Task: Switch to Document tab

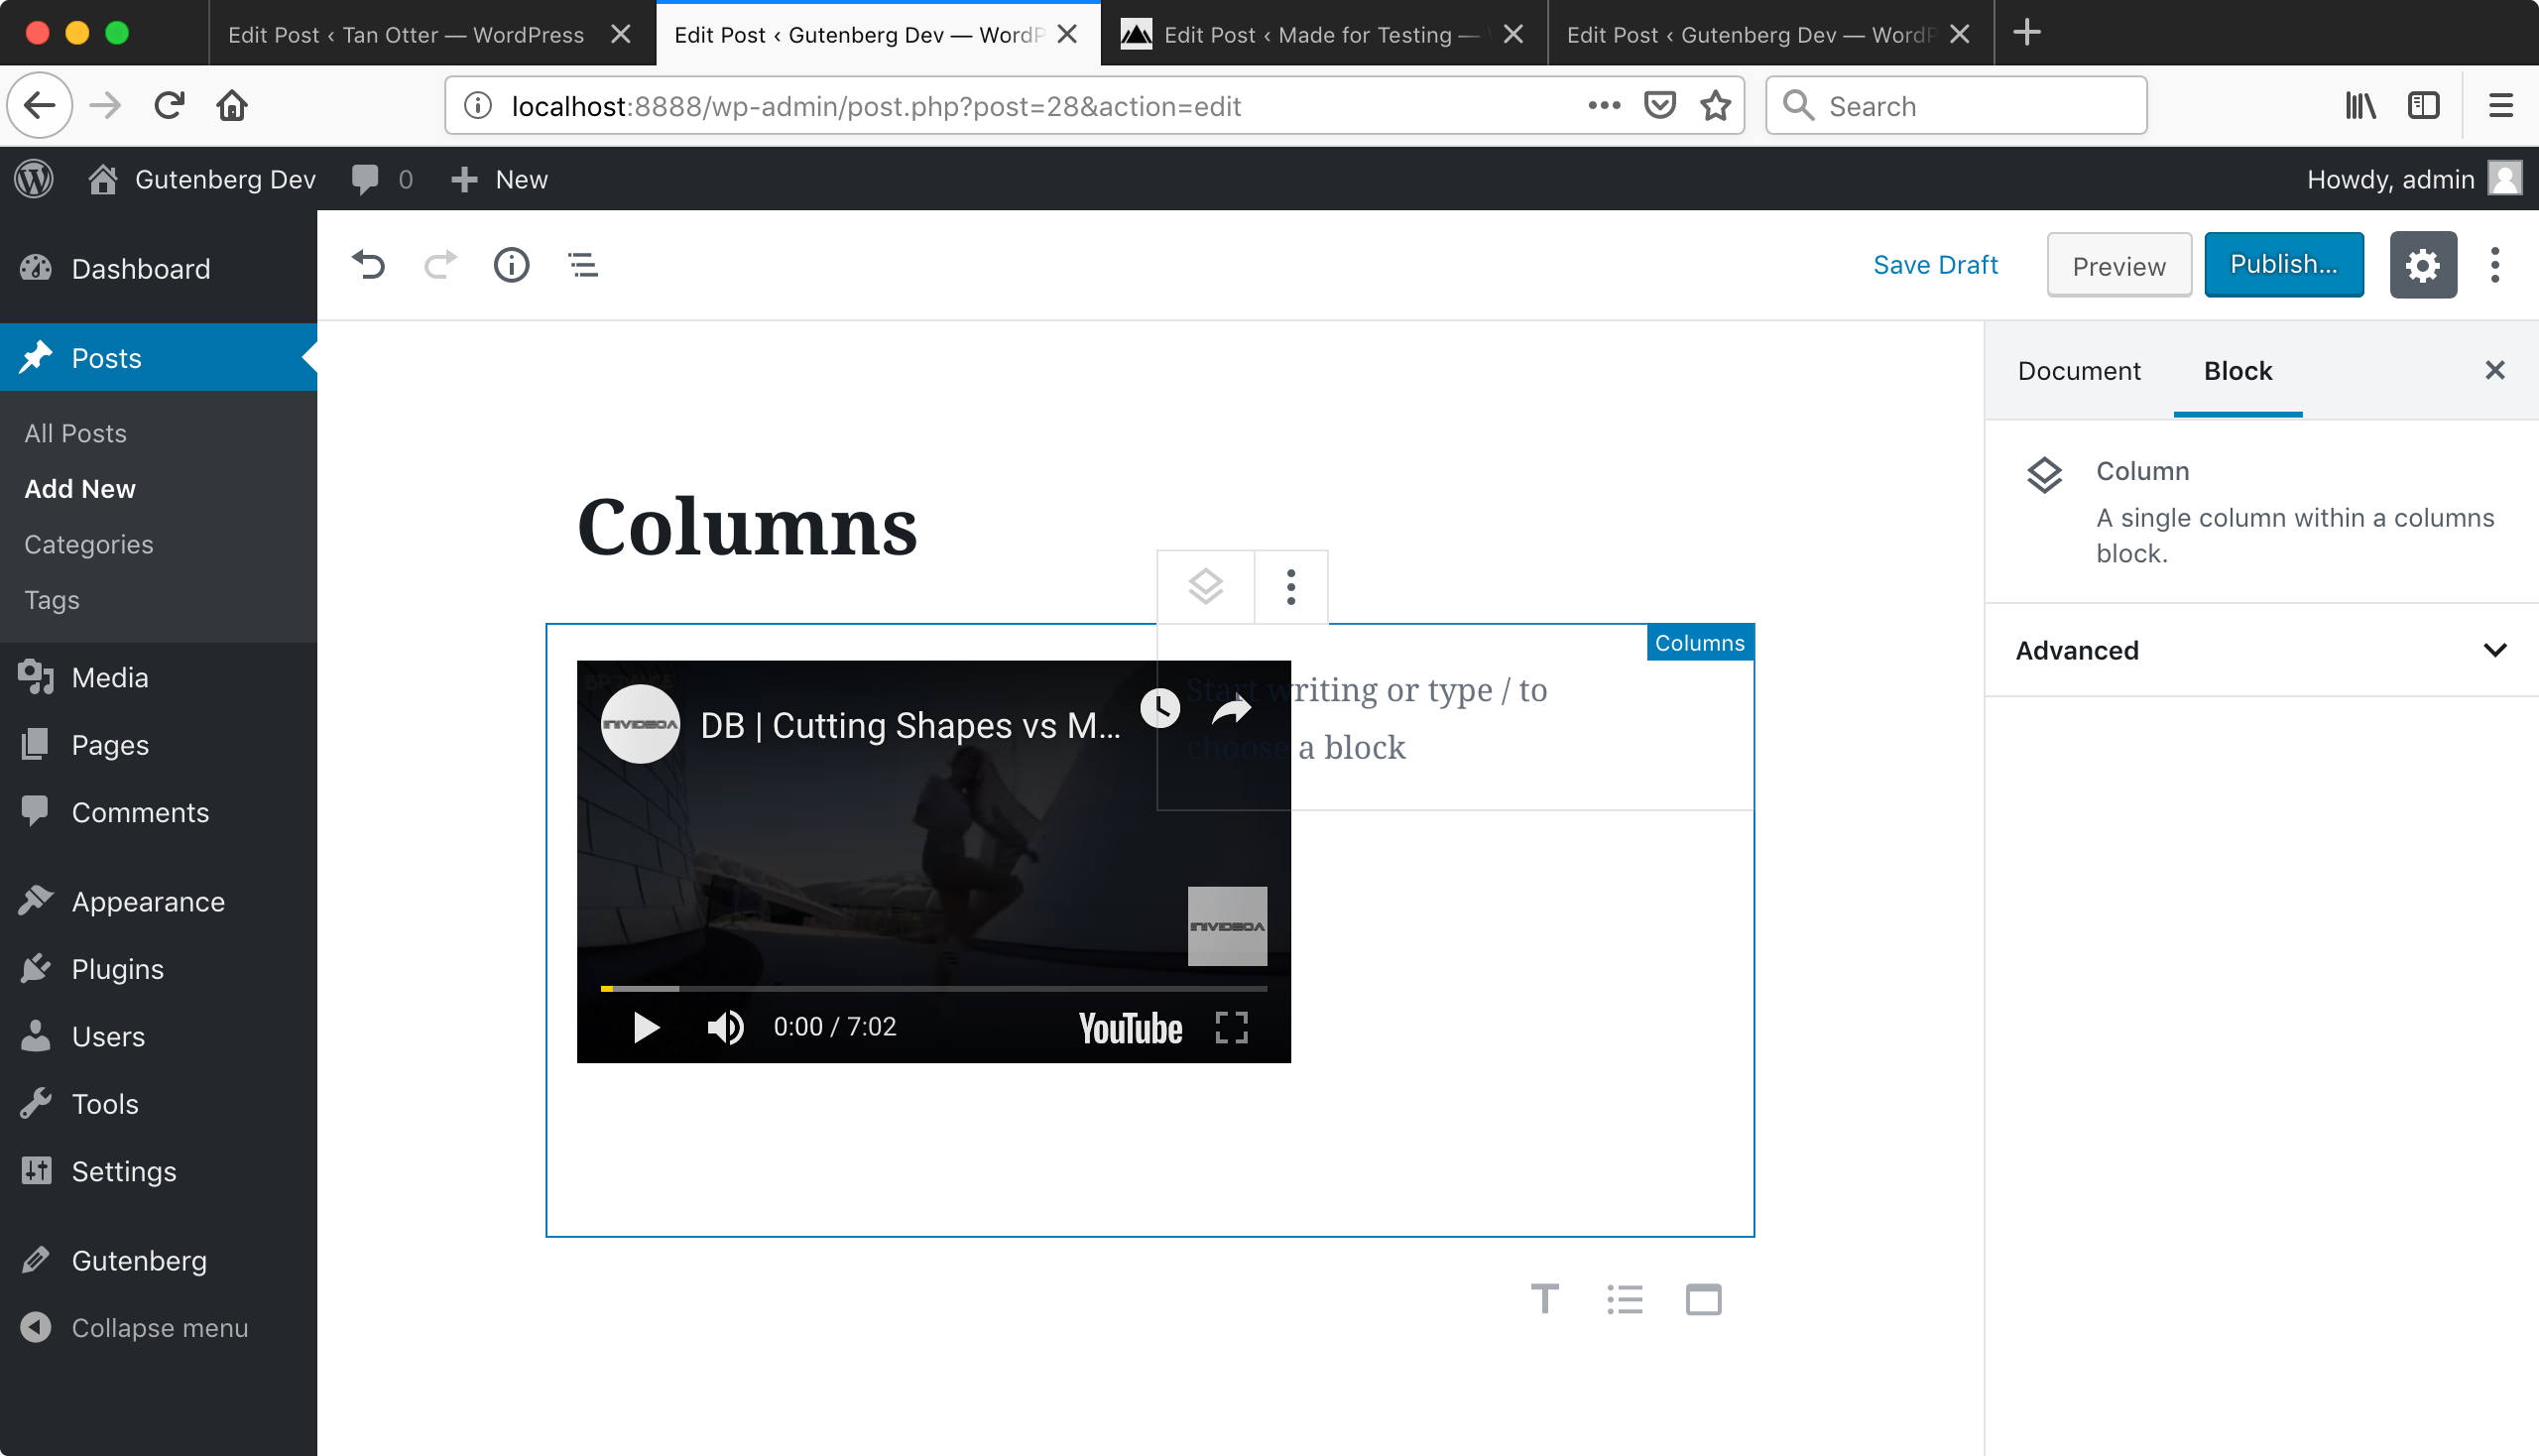Action: tap(2078, 371)
